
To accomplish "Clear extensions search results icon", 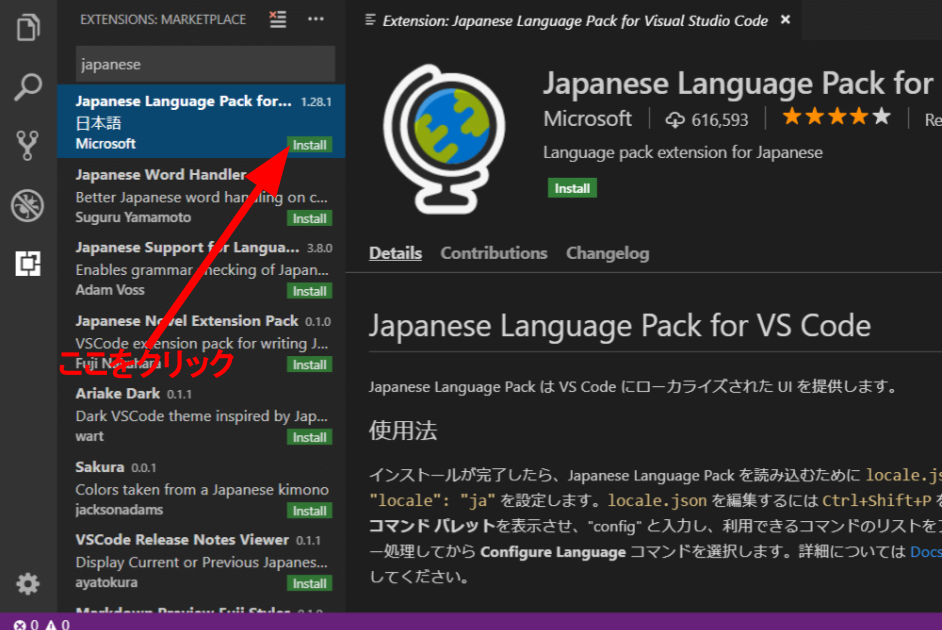I will [278, 19].
